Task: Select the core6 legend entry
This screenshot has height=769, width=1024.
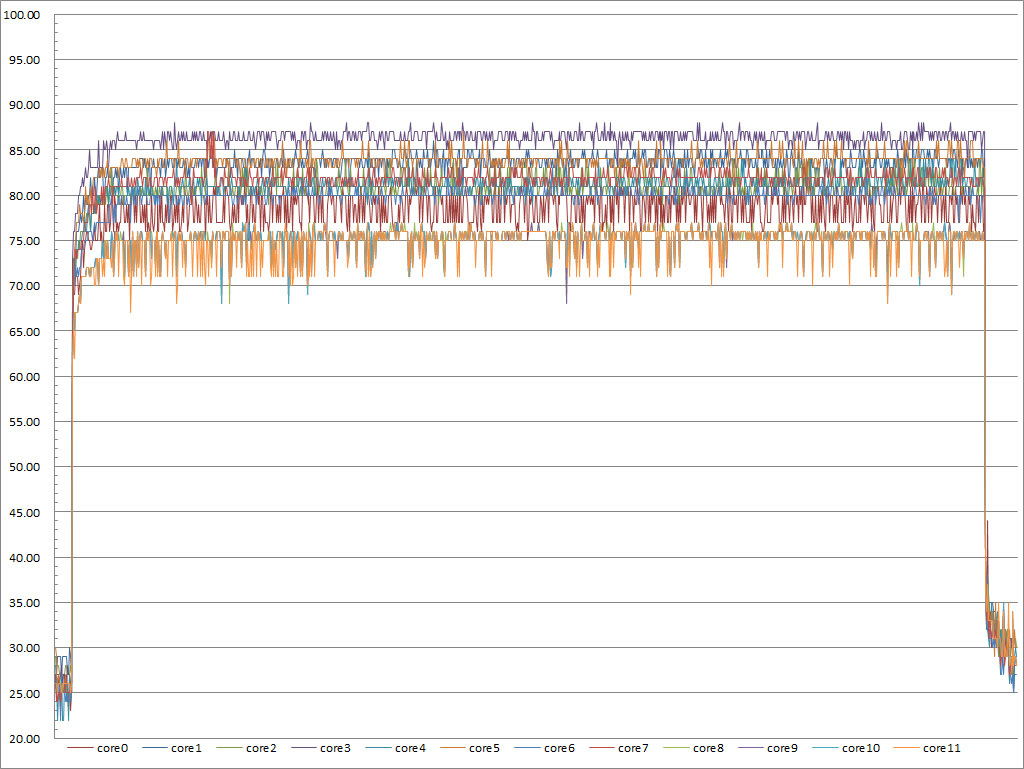Action: pos(545,748)
